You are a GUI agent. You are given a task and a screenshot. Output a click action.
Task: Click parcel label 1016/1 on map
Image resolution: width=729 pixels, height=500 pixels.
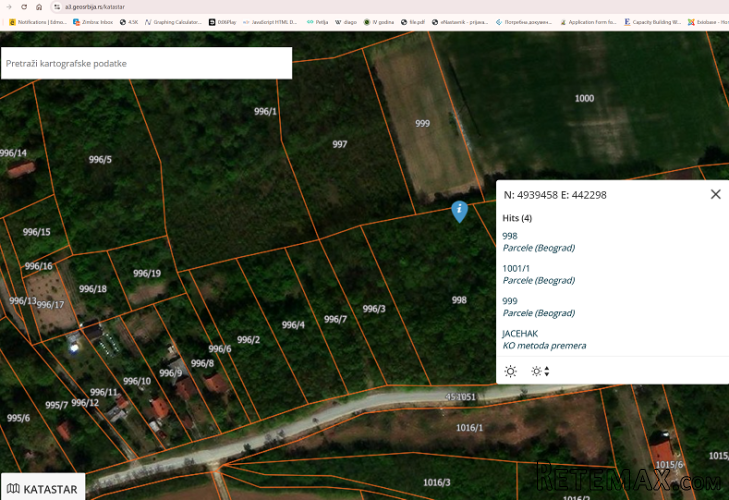(469, 427)
